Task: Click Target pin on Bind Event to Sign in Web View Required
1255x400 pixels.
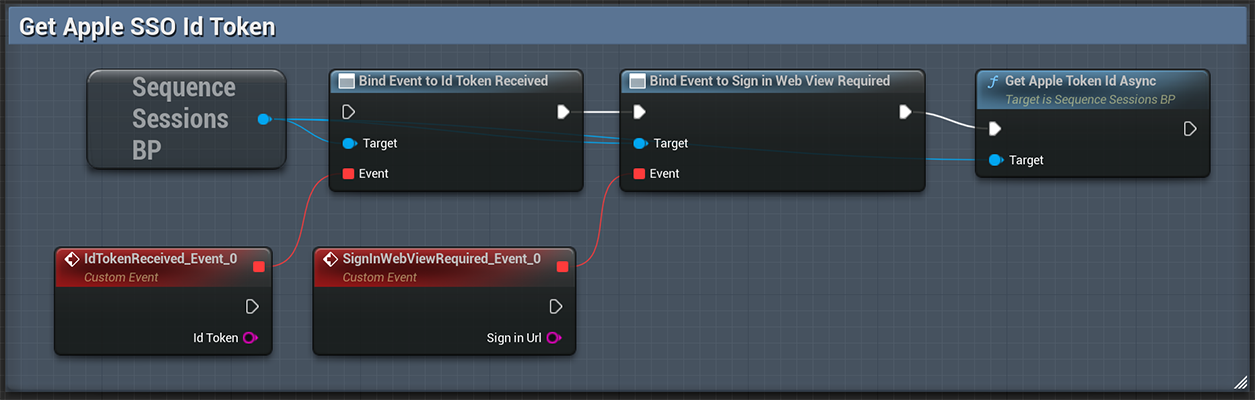Action: click(x=639, y=143)
